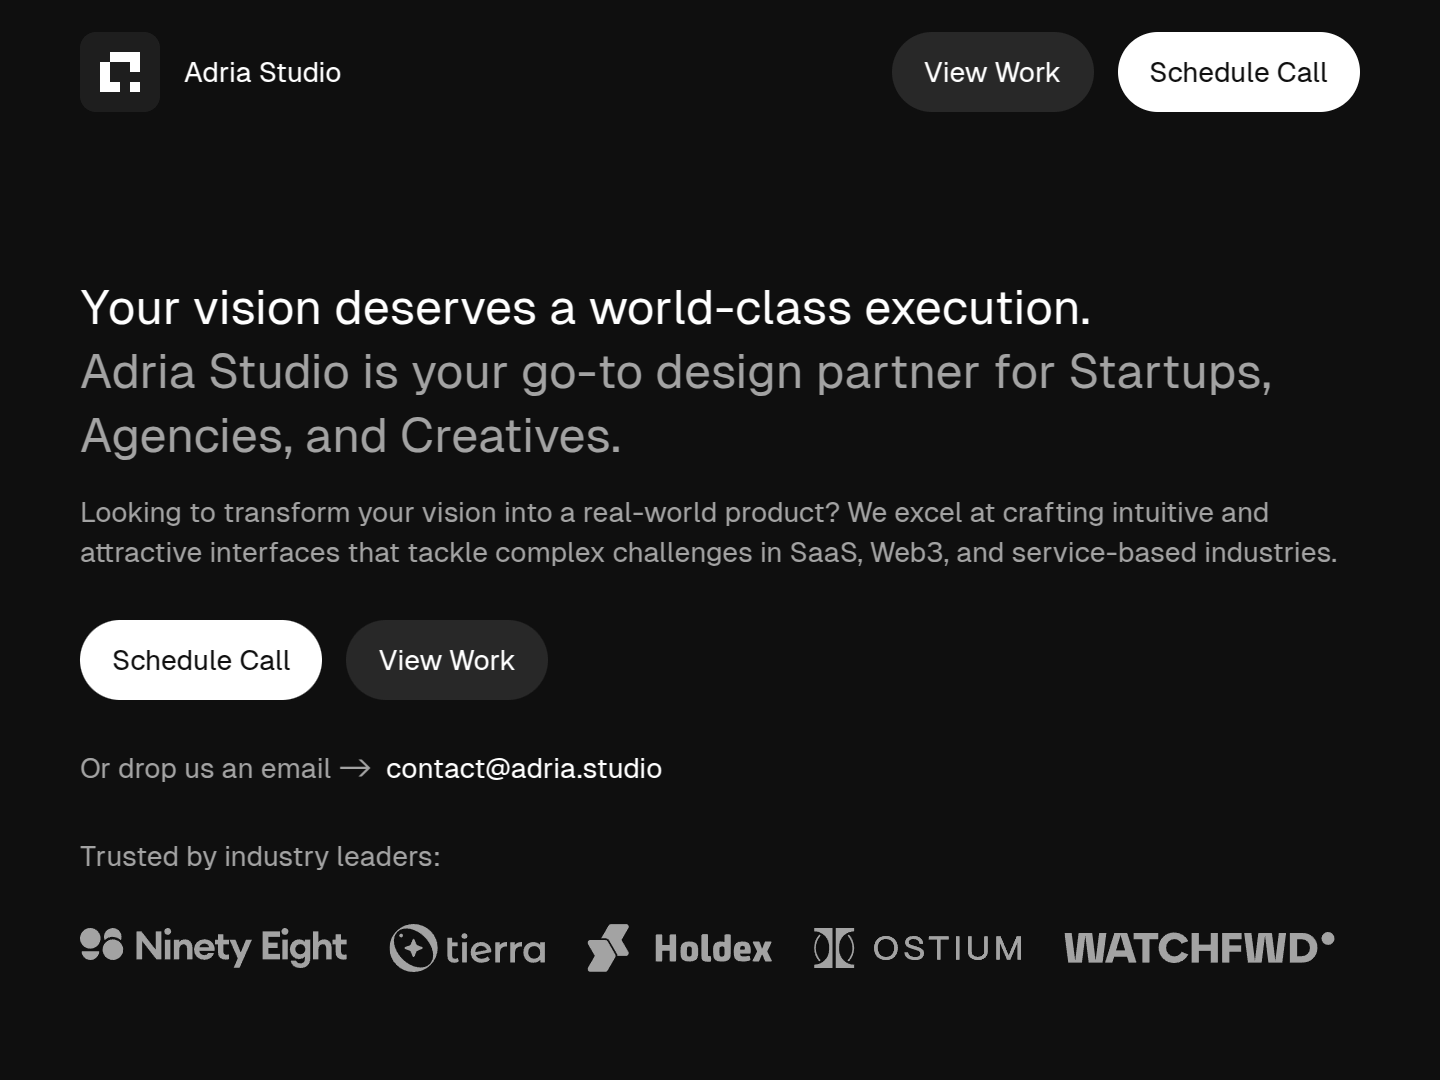Open View Work in the header navigation

991,72
